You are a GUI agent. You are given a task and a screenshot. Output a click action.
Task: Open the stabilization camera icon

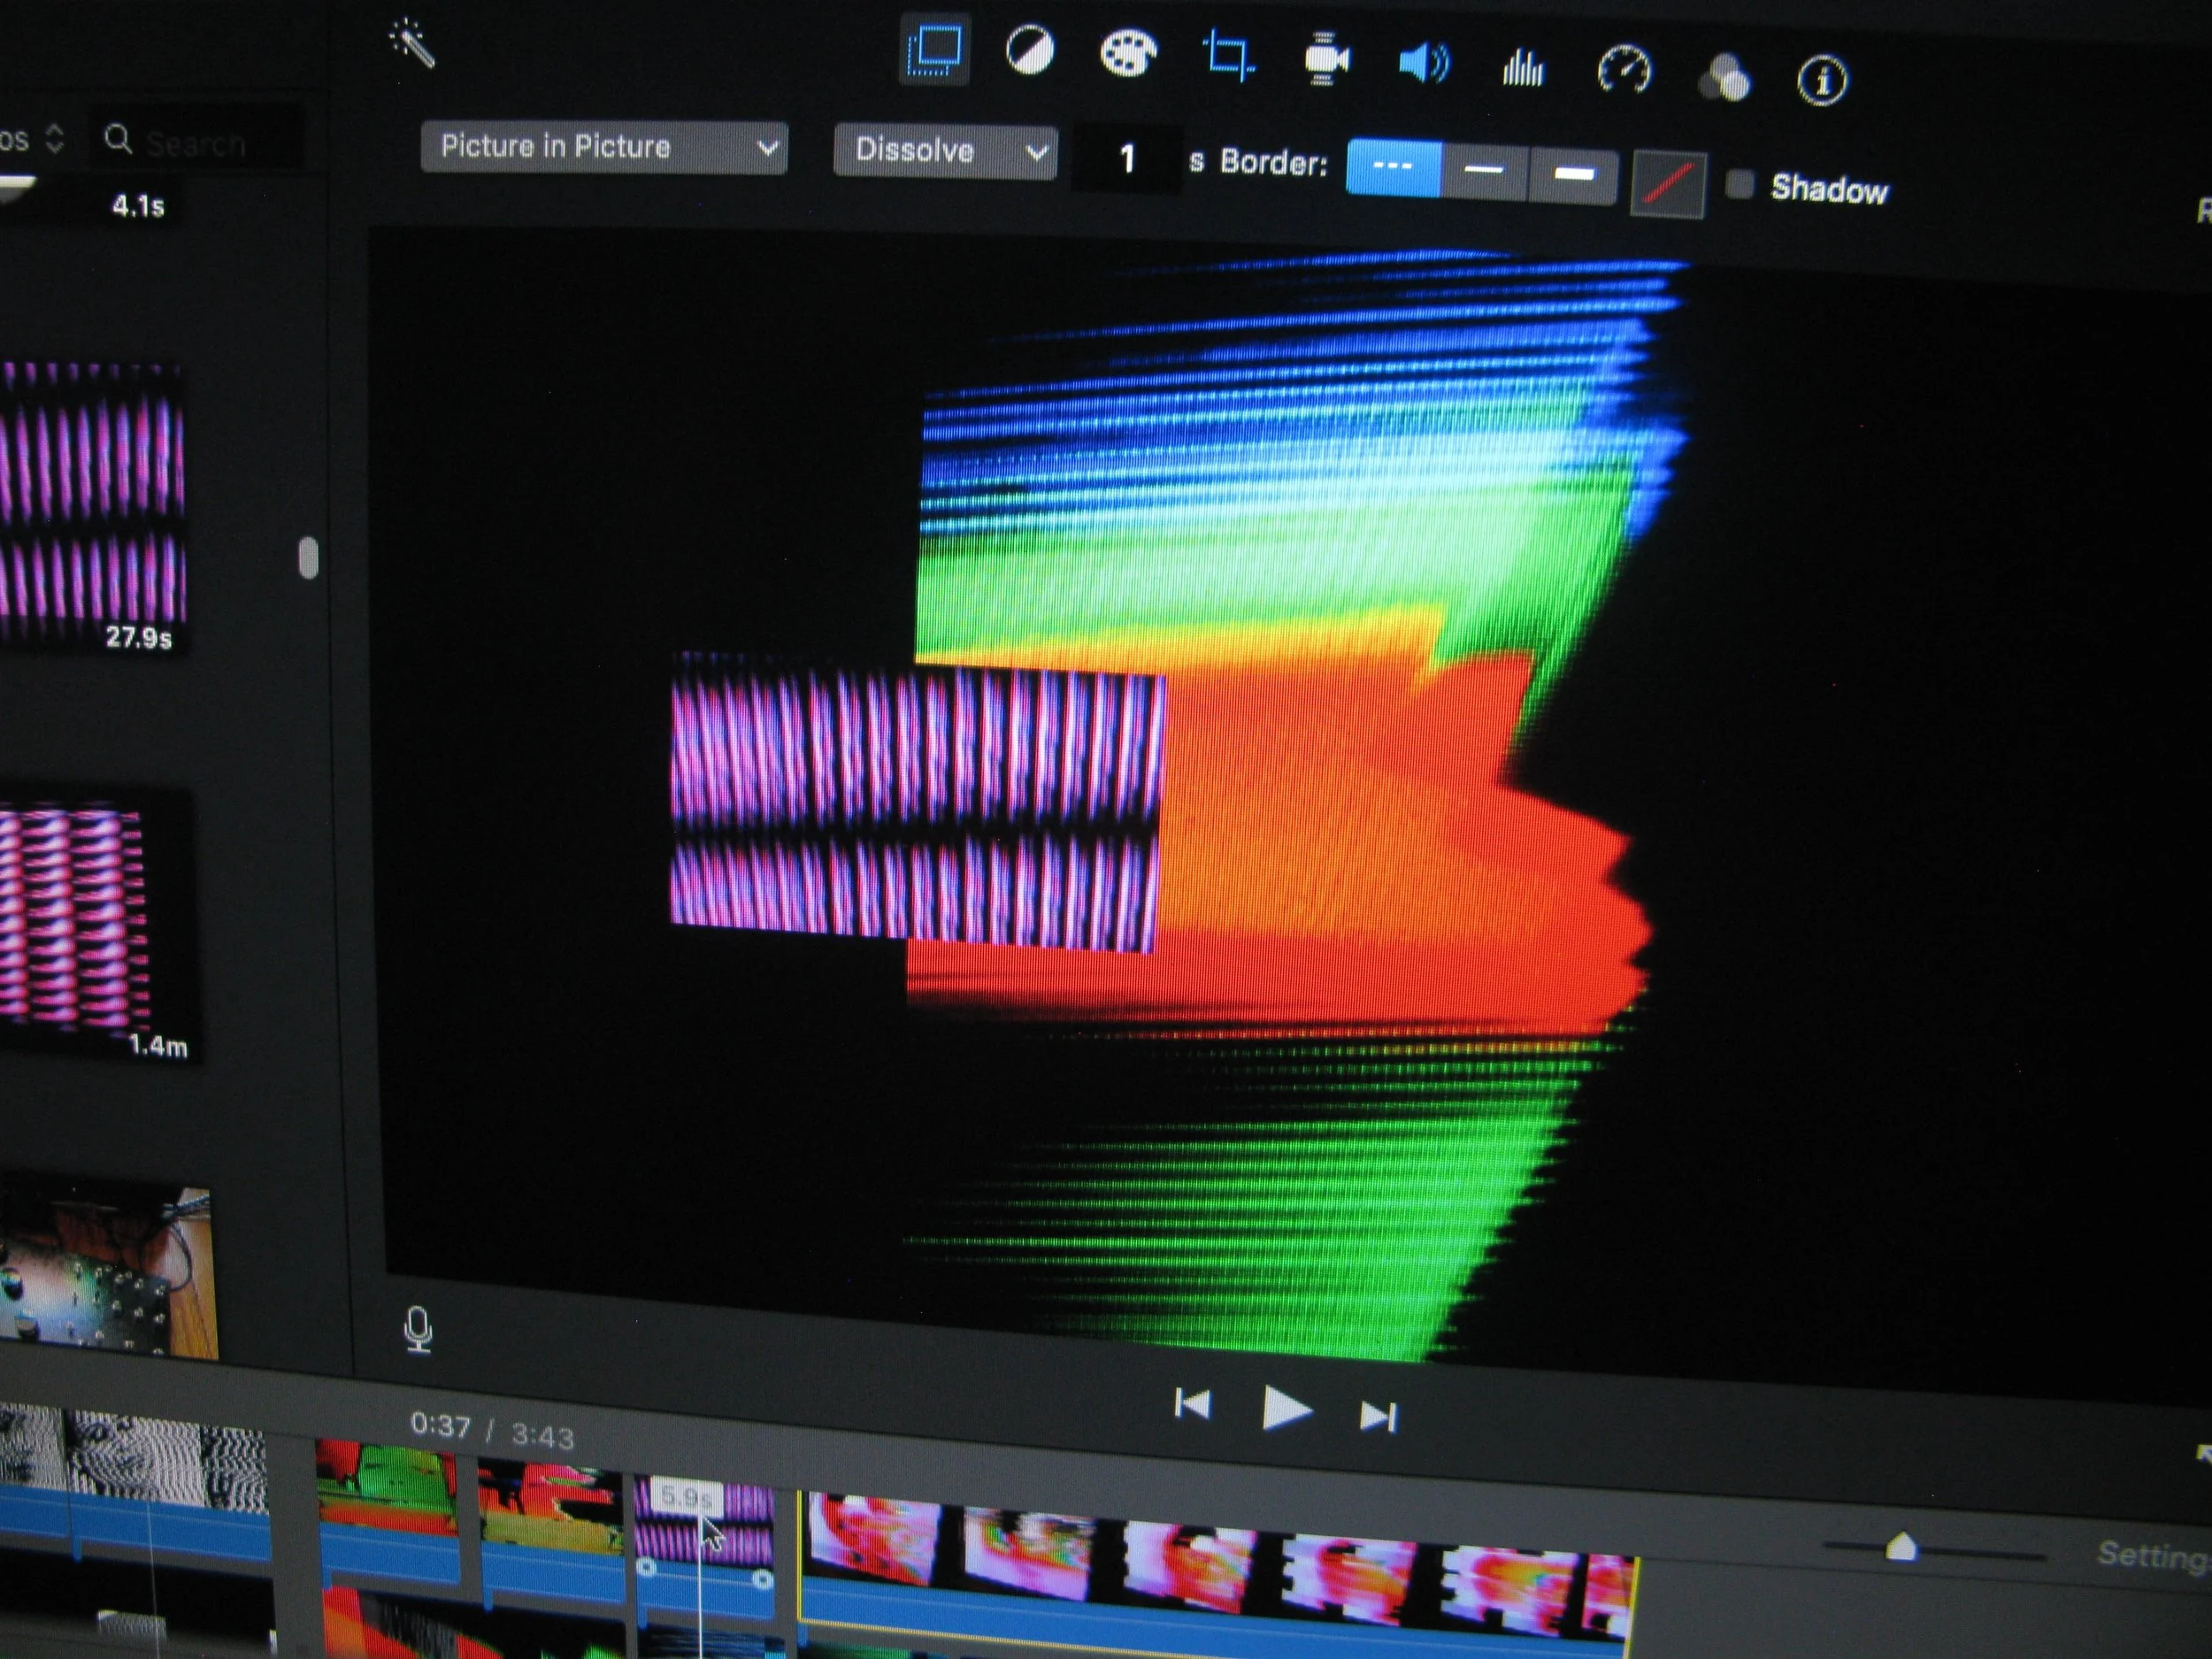pyautogui.click(x=1326, y=60)
